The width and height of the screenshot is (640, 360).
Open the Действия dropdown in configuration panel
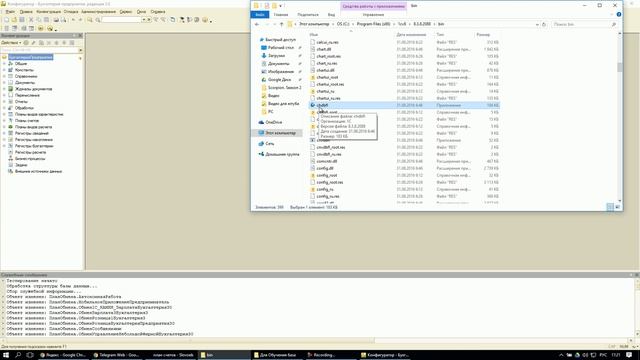pyautogui.click(x=11, y=42)
